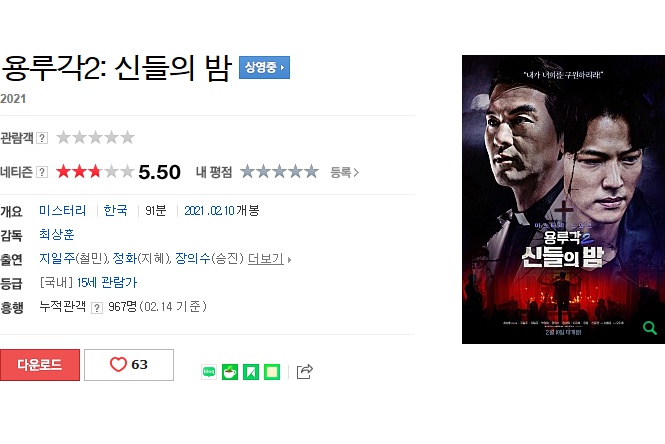The width and height of the screenshot is (665, 444).
Task: Open the external share arrow icon
Action: 305,371
